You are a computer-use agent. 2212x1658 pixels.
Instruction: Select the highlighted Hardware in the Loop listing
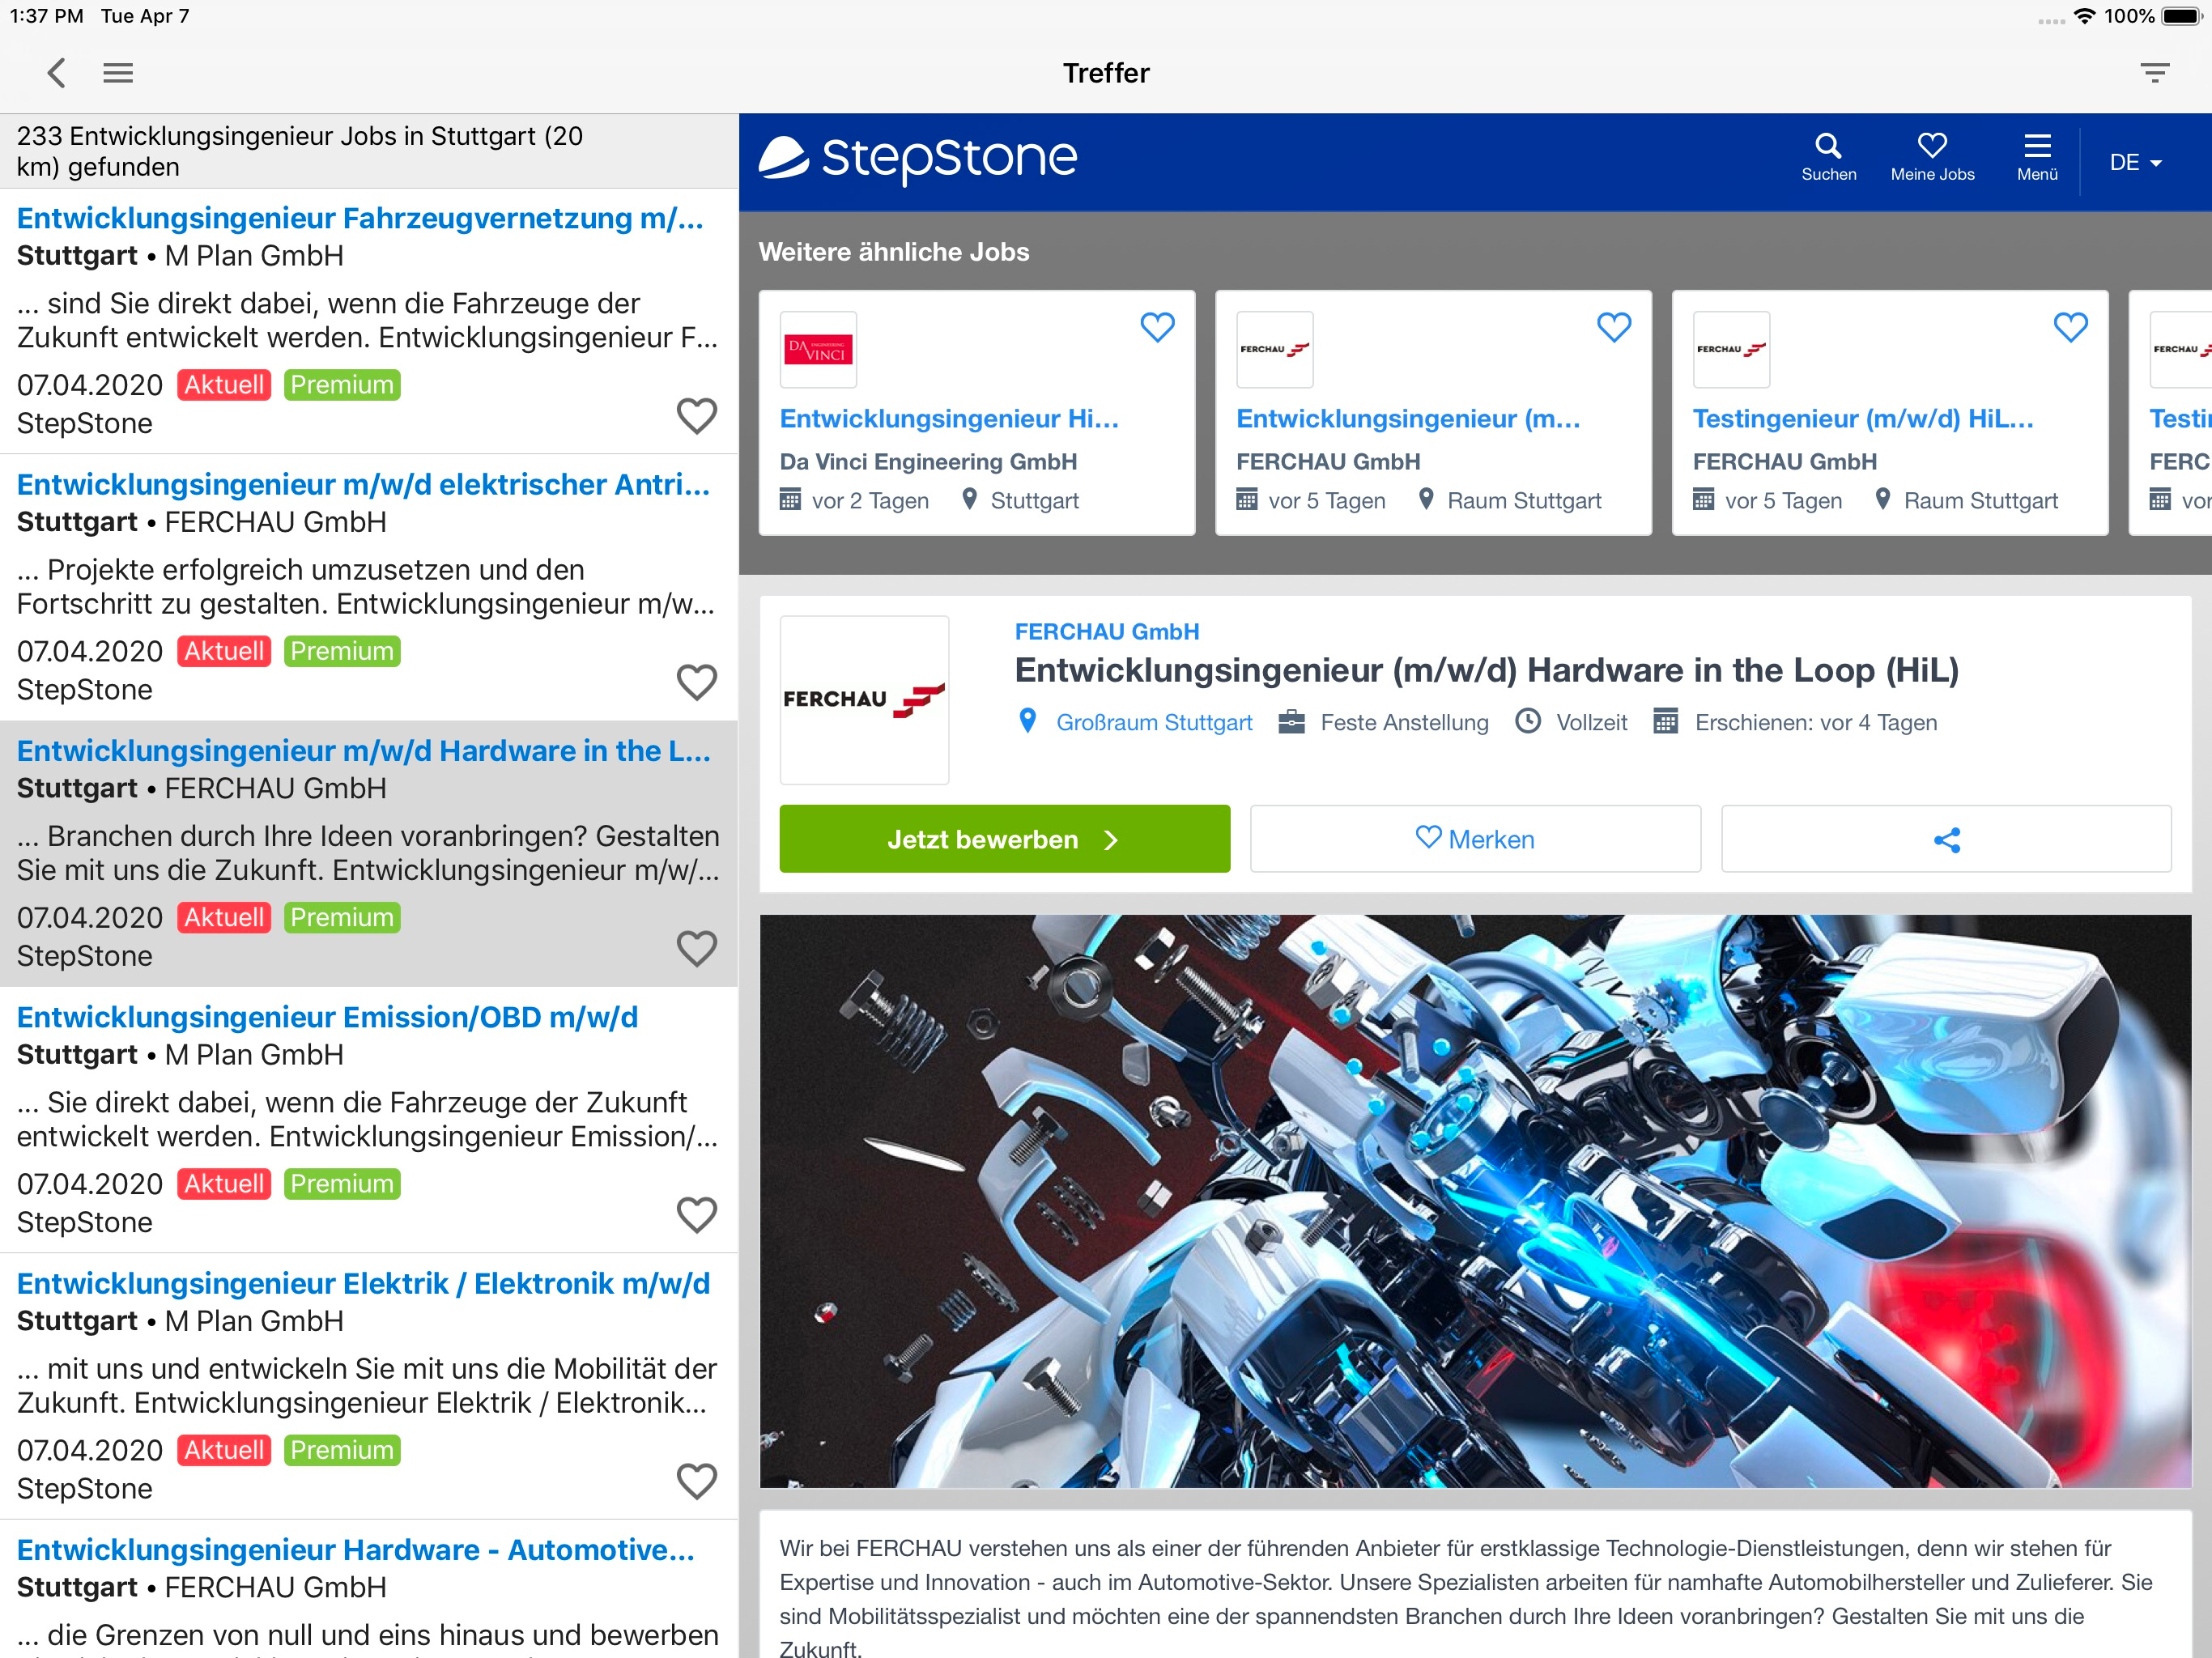click(368, 853)
